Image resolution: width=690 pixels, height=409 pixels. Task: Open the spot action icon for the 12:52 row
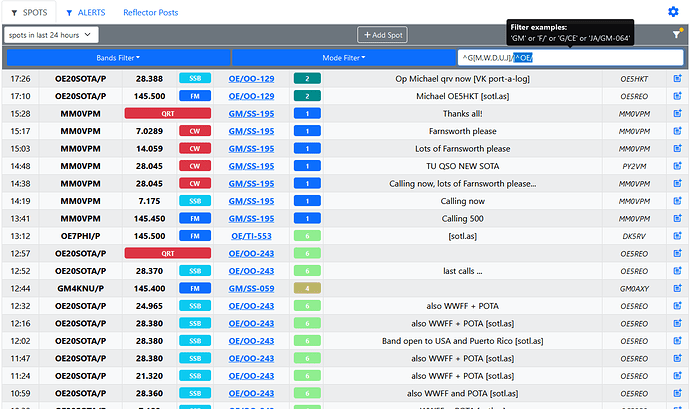click(677, 271)
